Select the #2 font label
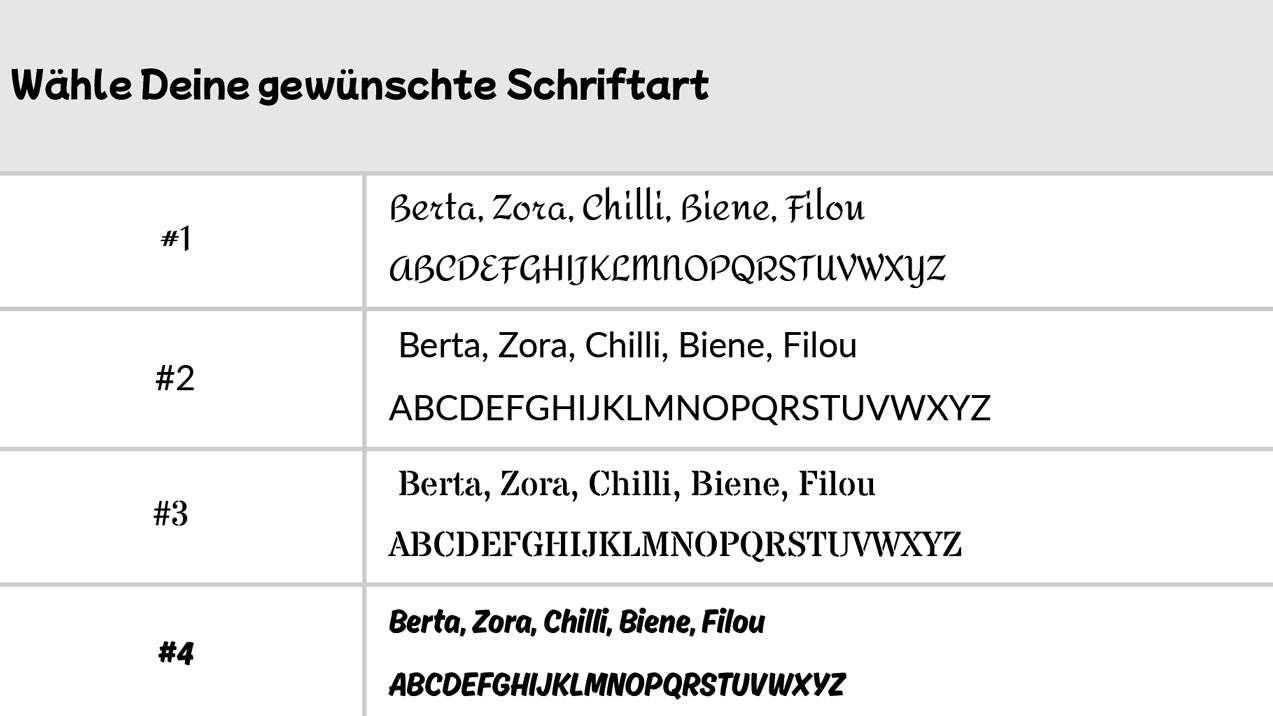 (175, 380)
